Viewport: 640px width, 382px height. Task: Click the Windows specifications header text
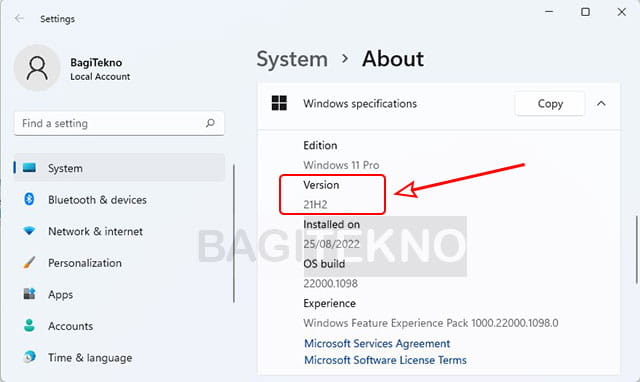pyautogui.click(x=360, y=104)
